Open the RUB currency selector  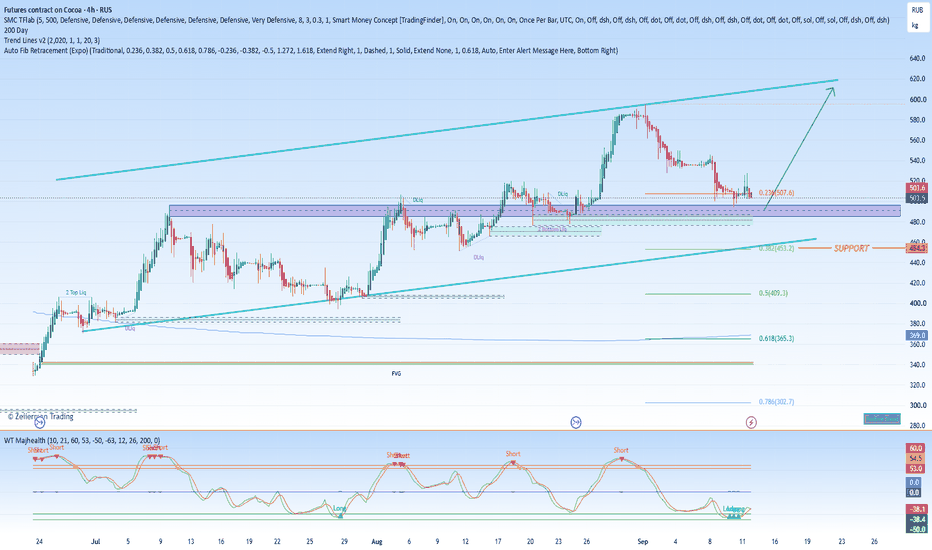tap(917, 10)
